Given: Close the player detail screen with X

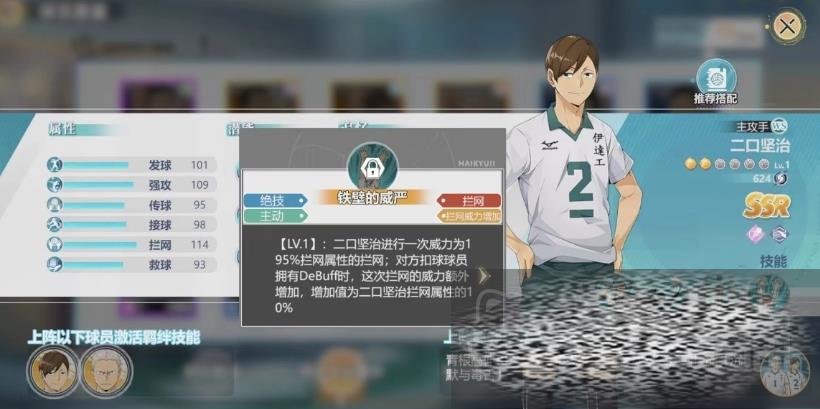Looking at the screenshot, I should [x=787, y=26].
